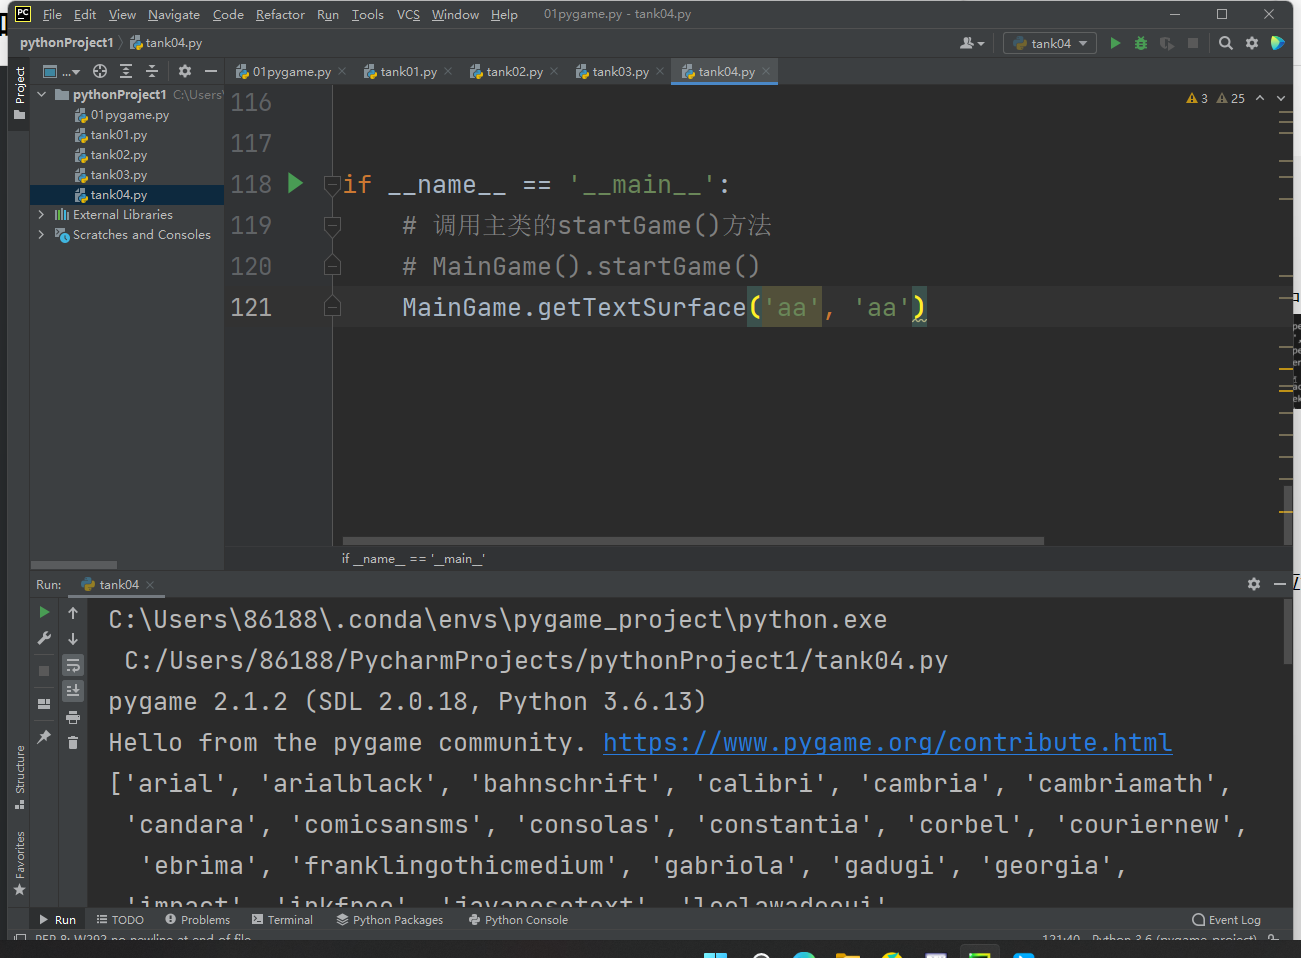The image size is (1301, 958).
Task: Click Select Opened File target icon
Action: pos(100,71)
